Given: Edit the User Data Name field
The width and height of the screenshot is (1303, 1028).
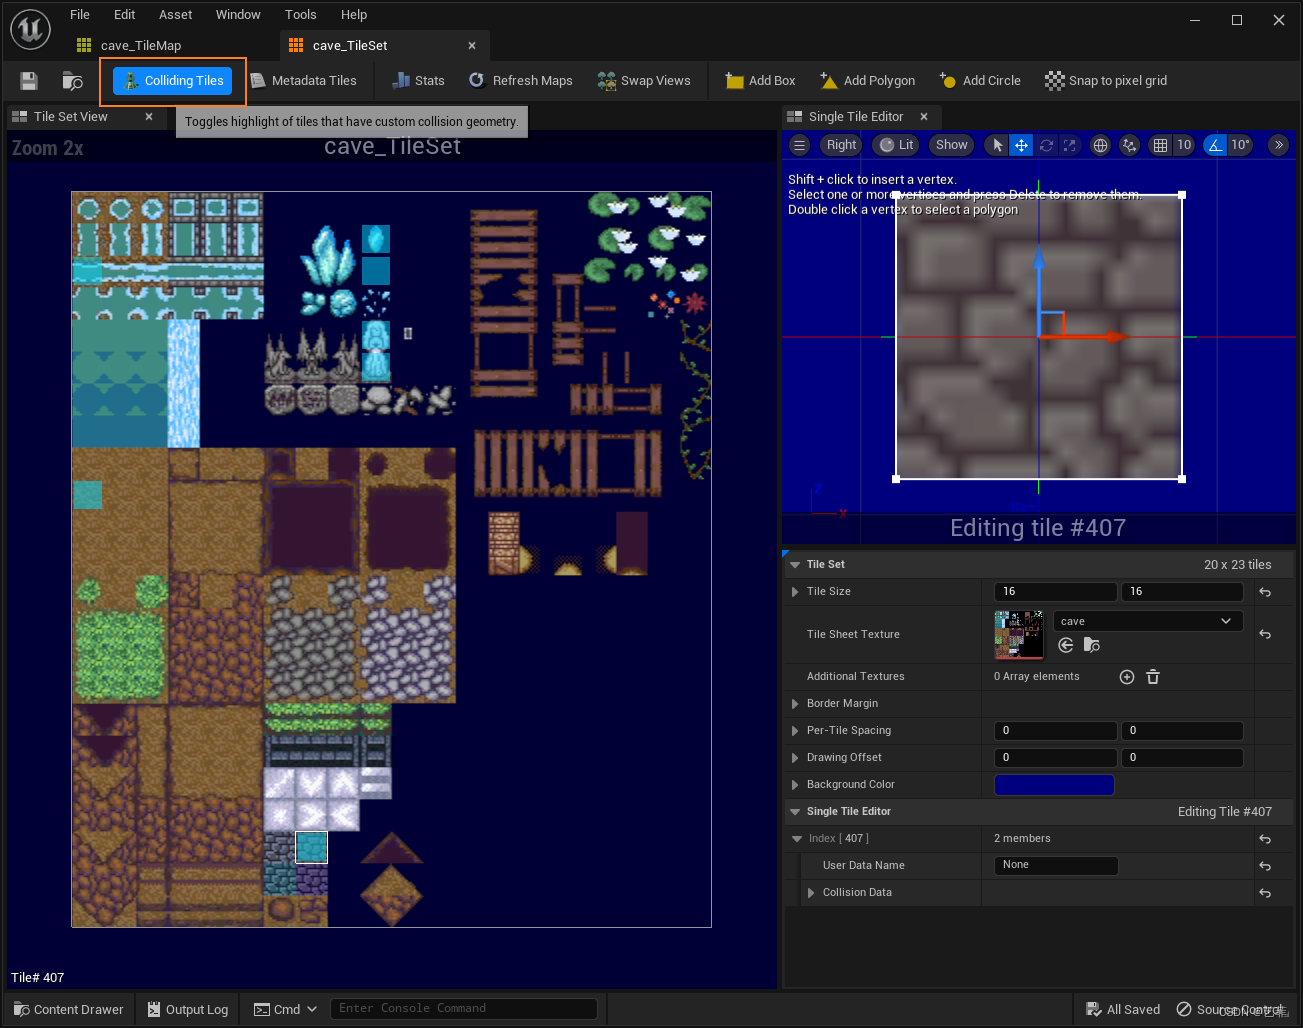Looking at the screenshot, I should tap(1056, 865).
